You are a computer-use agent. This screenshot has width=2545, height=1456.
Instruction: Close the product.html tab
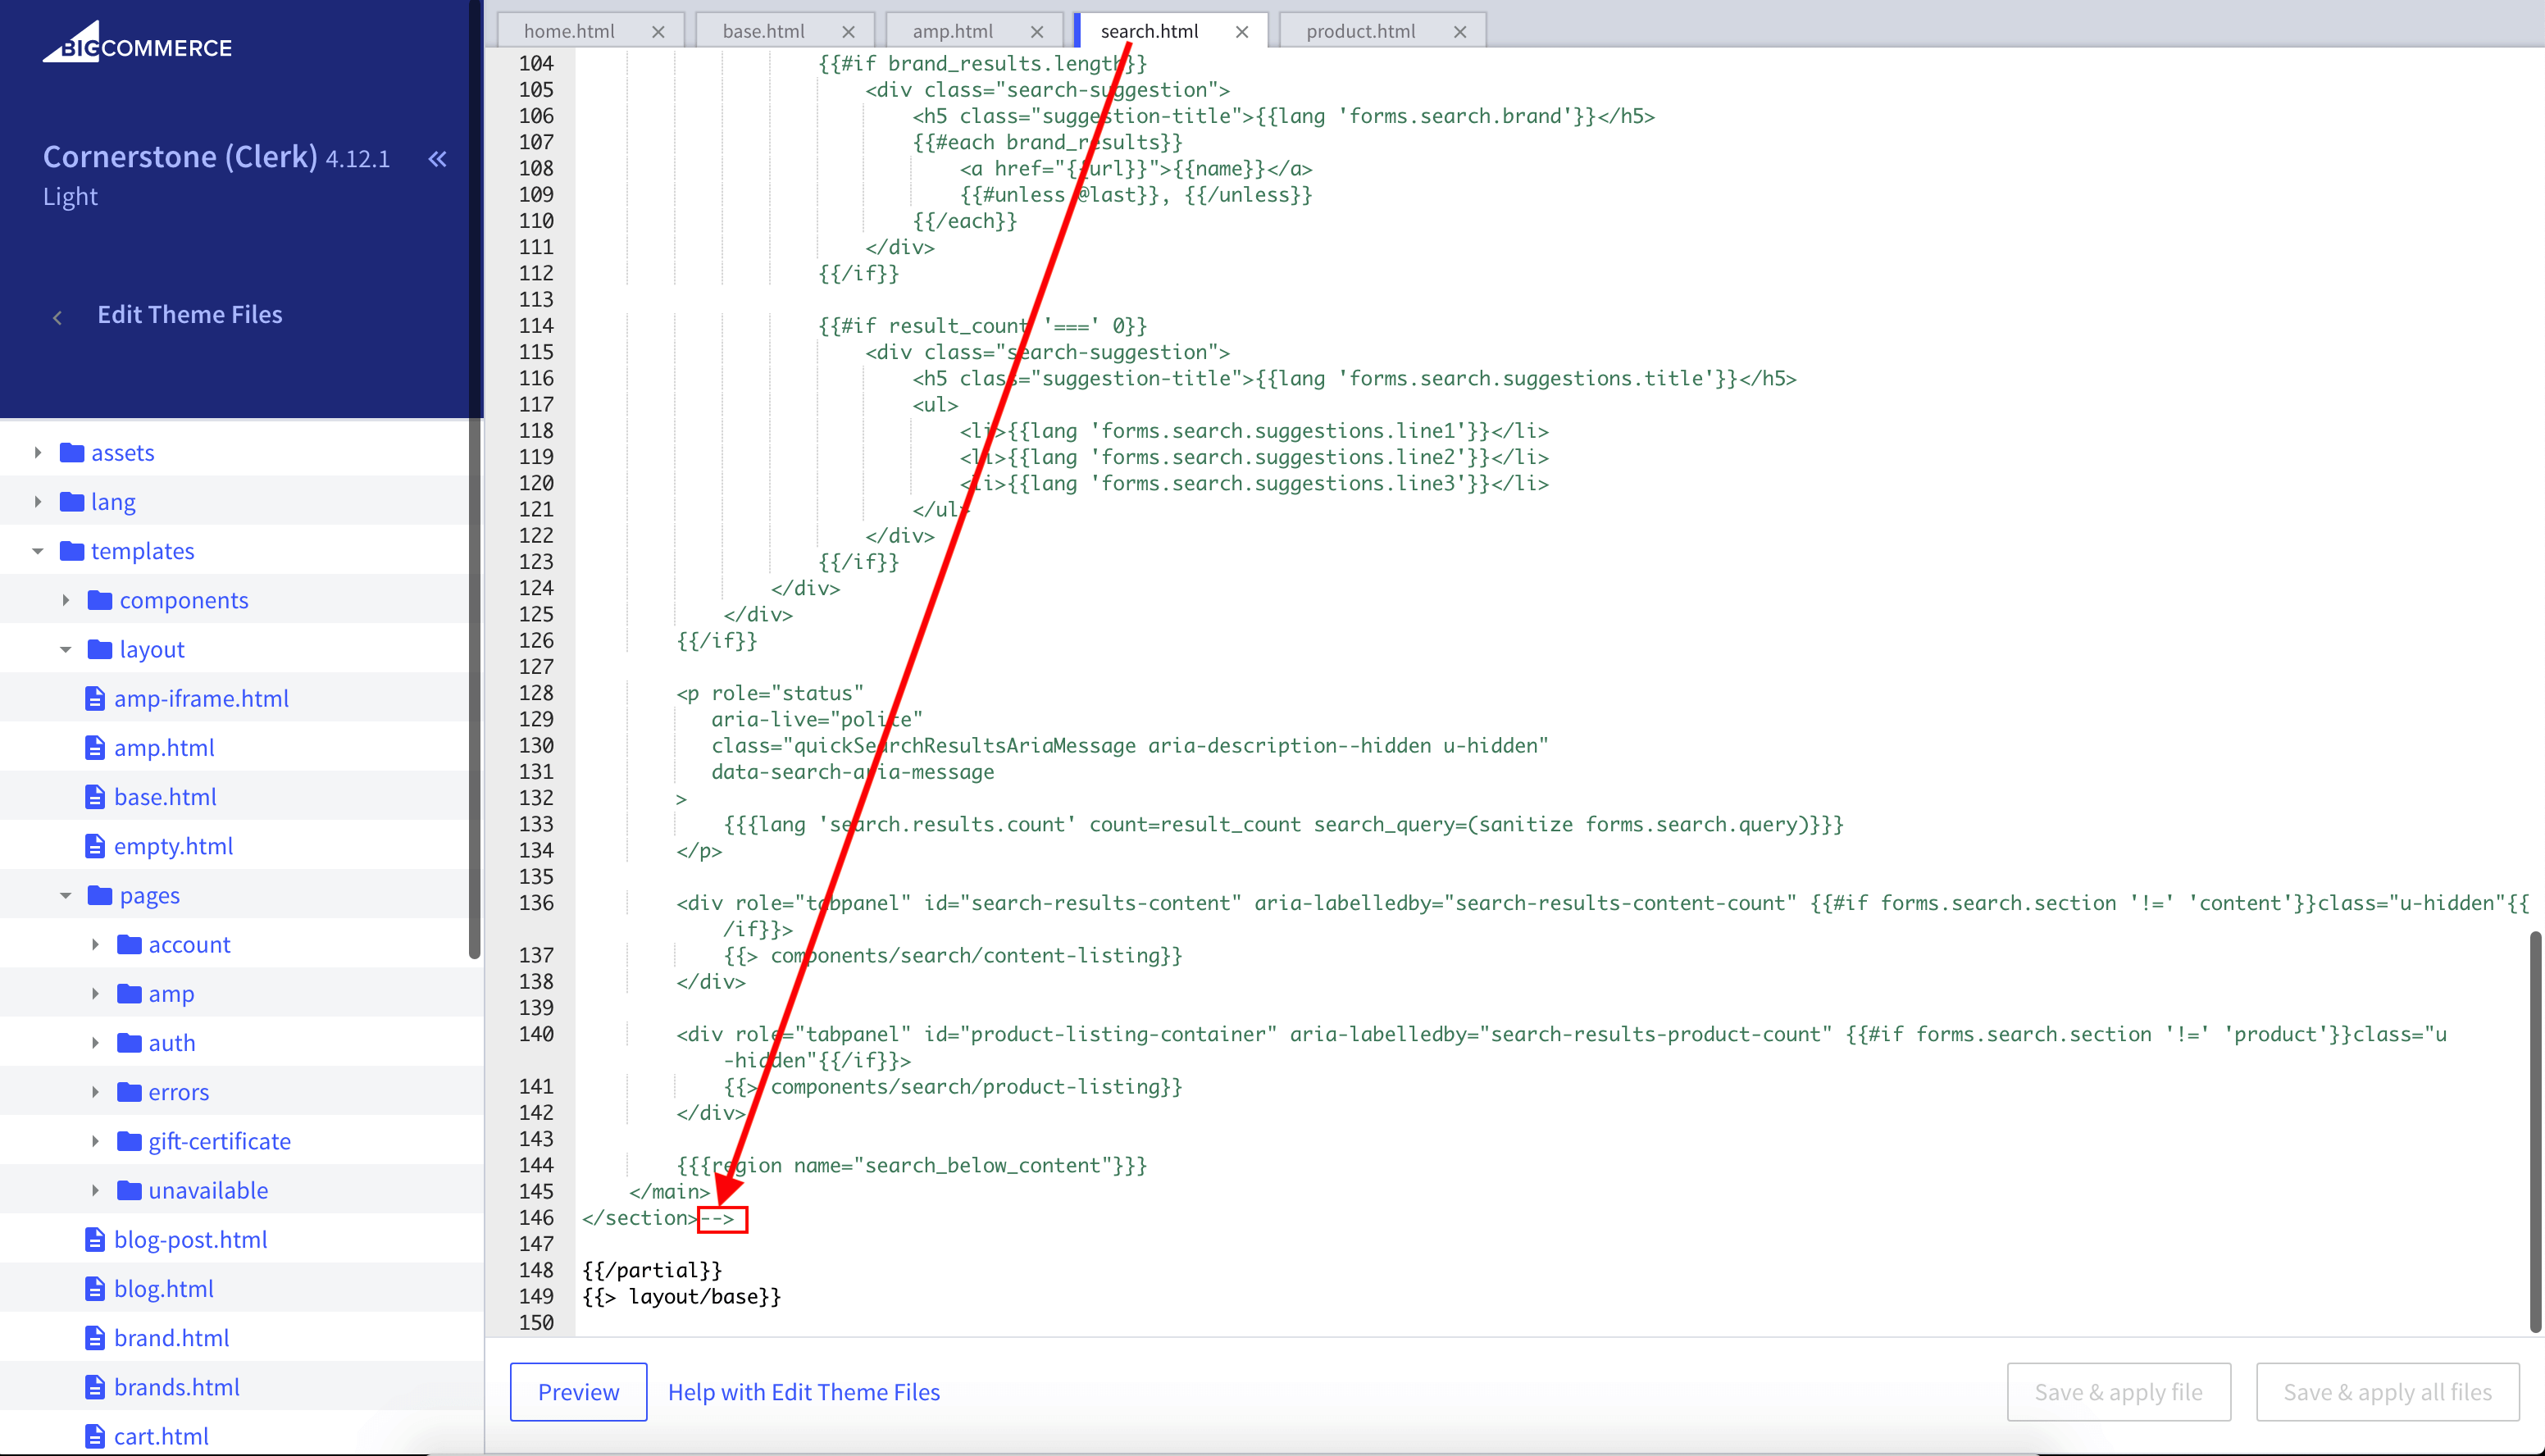click(x=1460, y=31)
